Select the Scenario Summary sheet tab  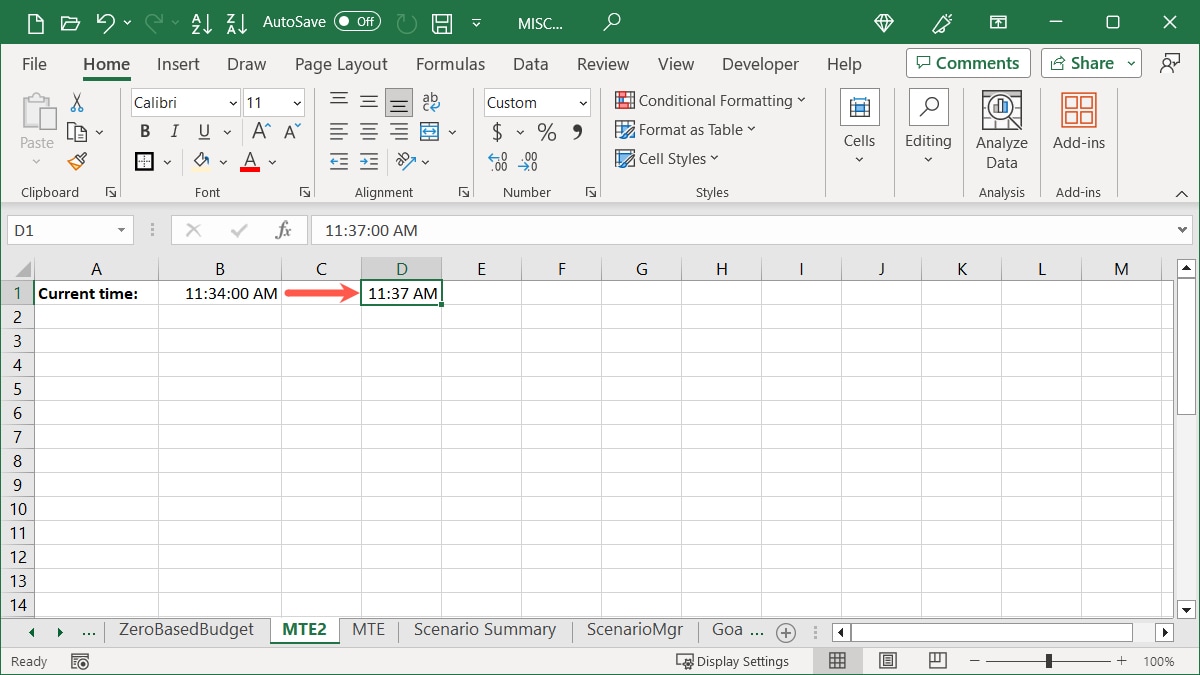pyautogui.click(x=484, y=630)
